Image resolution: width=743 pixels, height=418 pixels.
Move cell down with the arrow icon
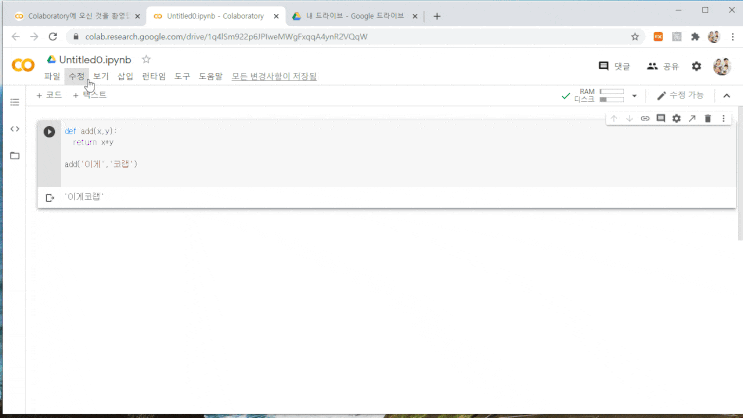point(629,118)
